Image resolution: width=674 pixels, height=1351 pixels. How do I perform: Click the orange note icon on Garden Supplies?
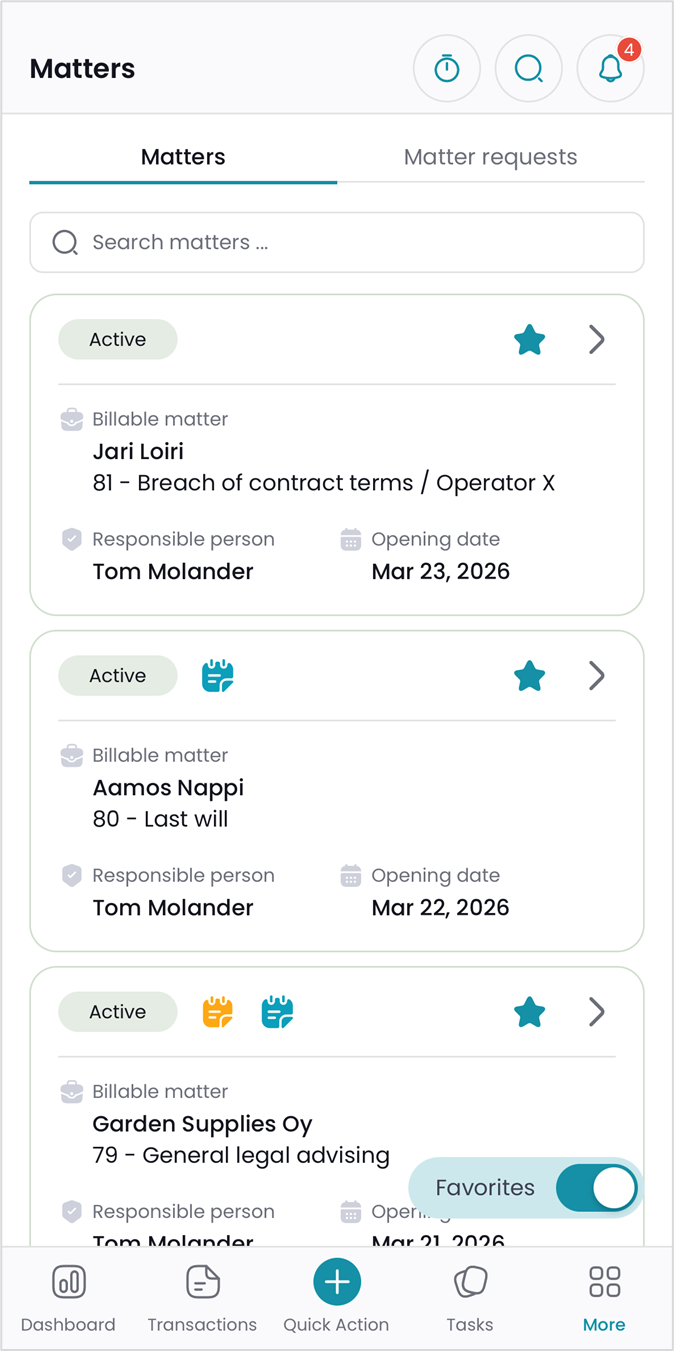[x=217, y=1012]
